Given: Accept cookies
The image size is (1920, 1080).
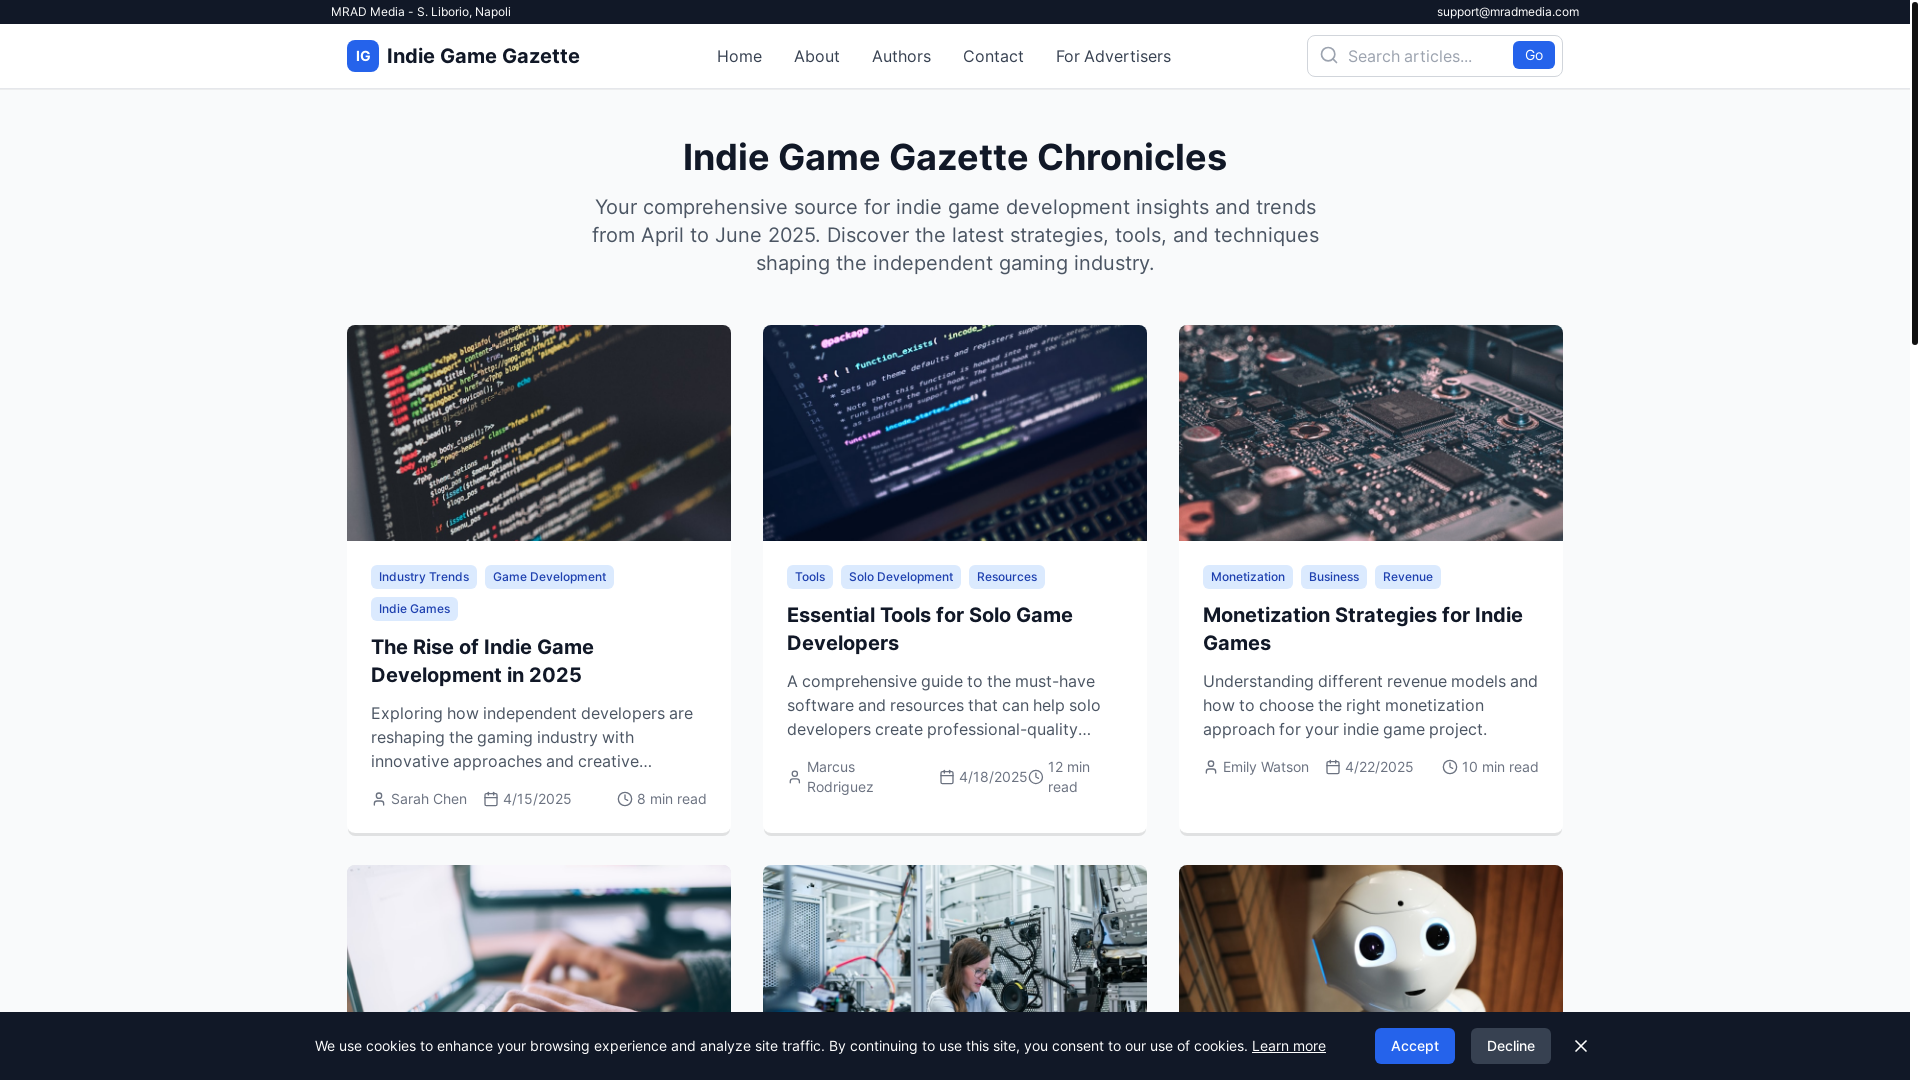Looking at the screenshot, I should tap(1415, 1046).
